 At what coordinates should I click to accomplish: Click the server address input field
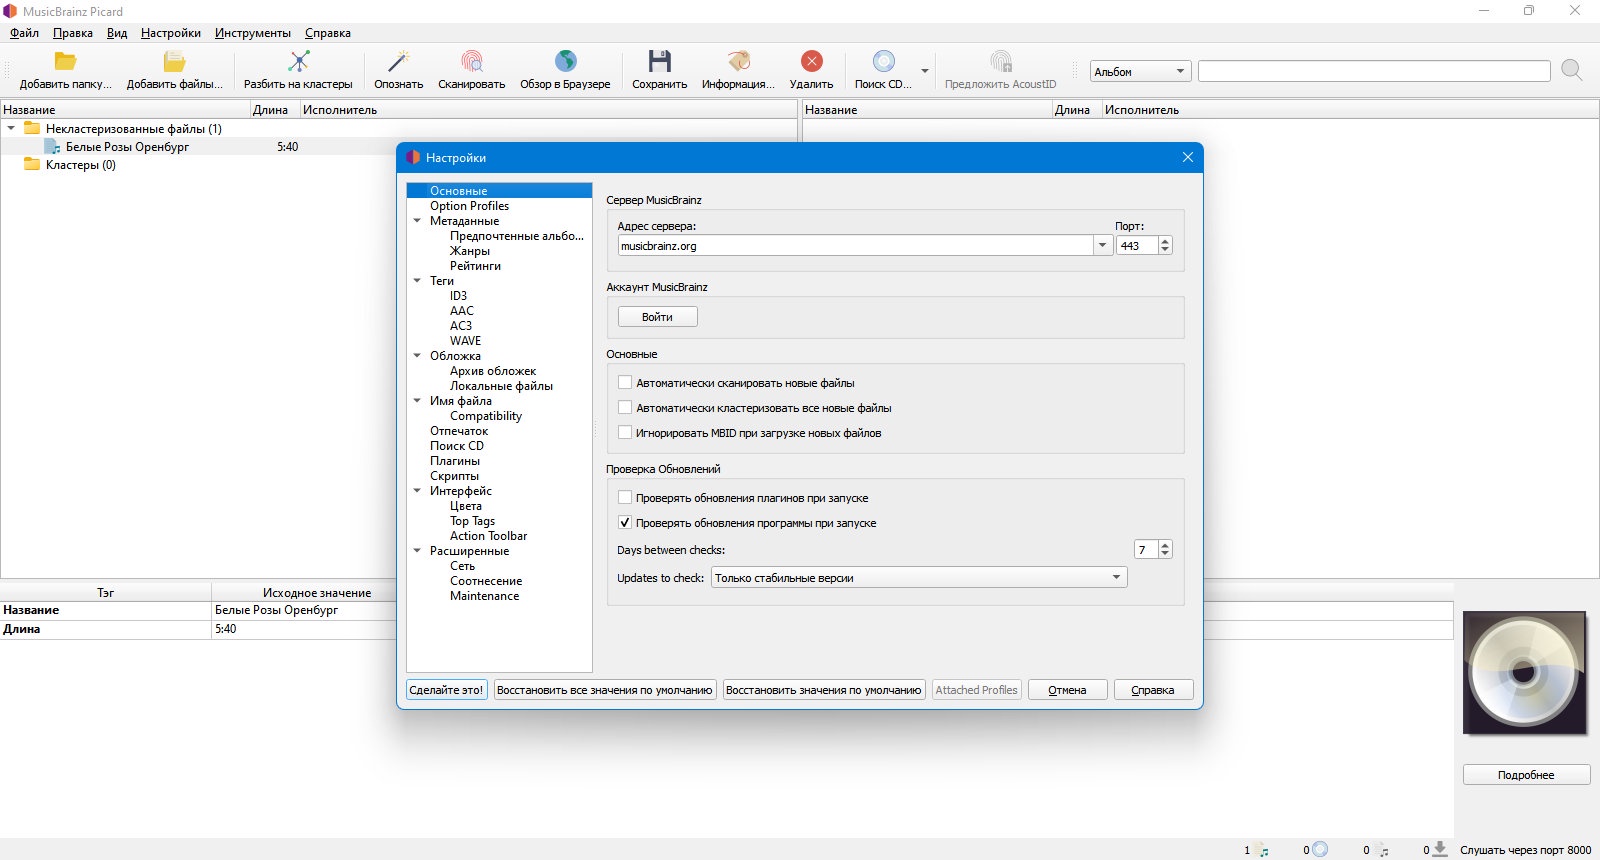(855, 246)
